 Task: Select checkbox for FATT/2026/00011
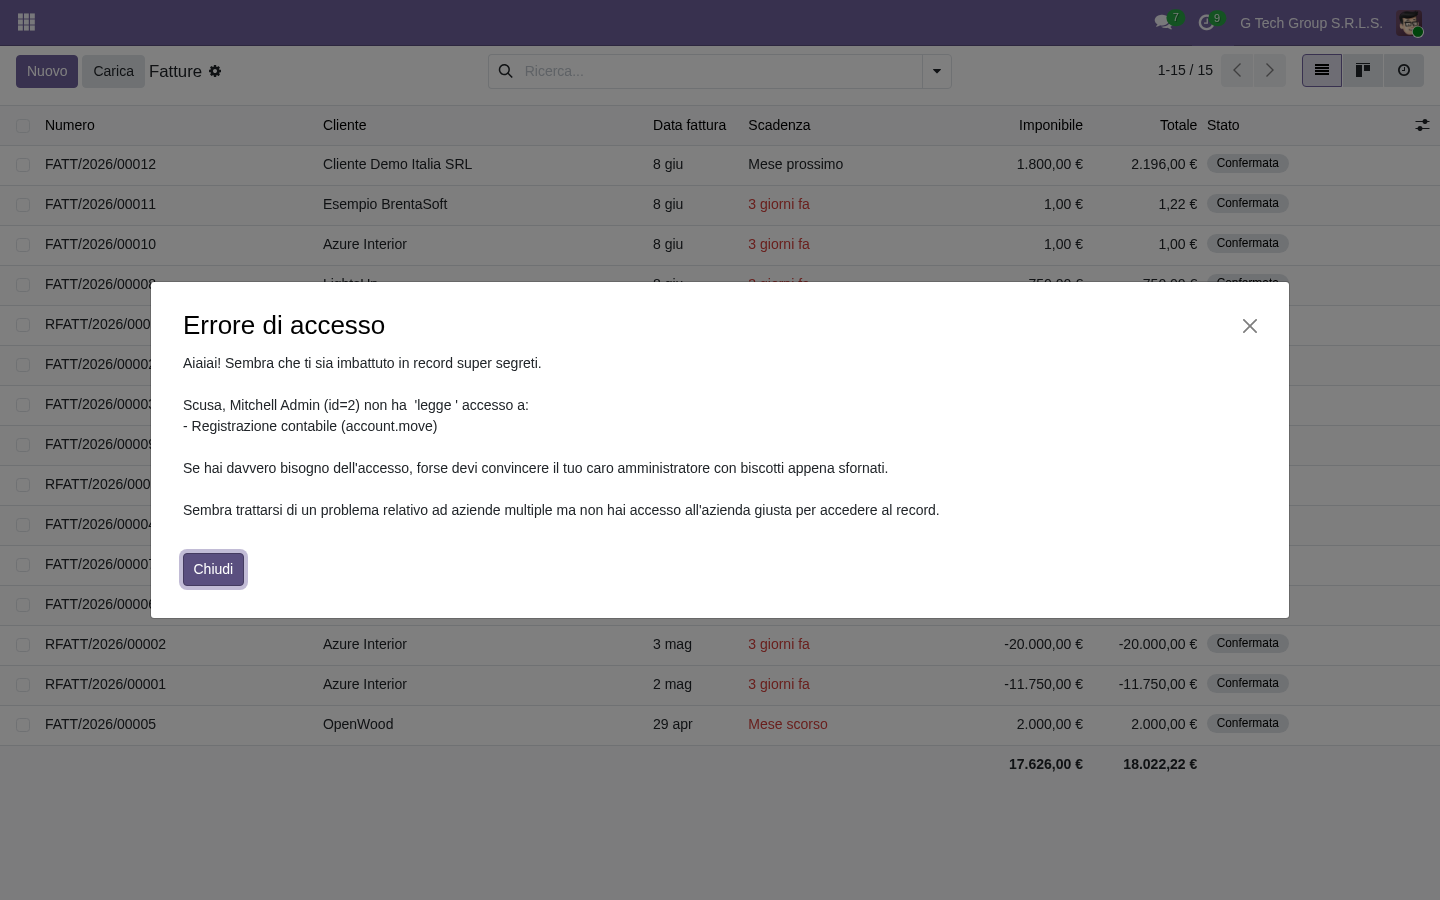[23, 204]
